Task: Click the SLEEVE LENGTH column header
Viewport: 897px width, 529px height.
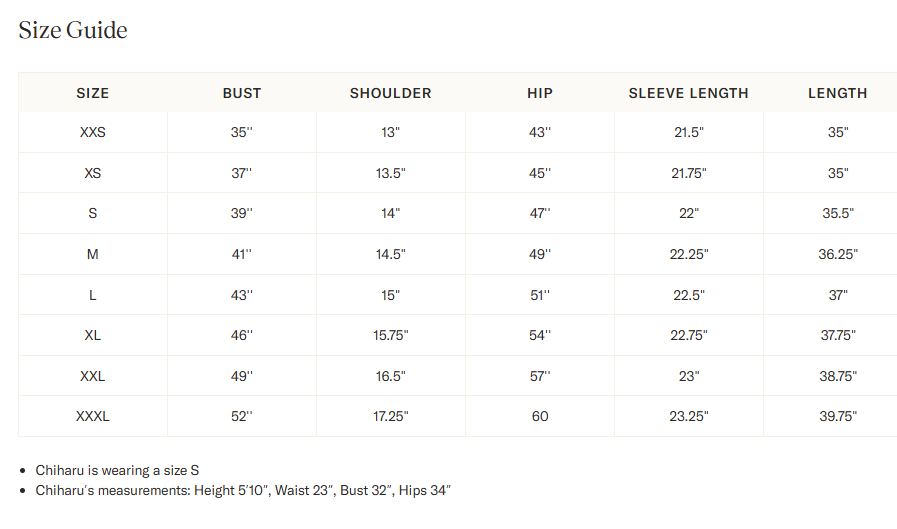Action: (689, 93)
